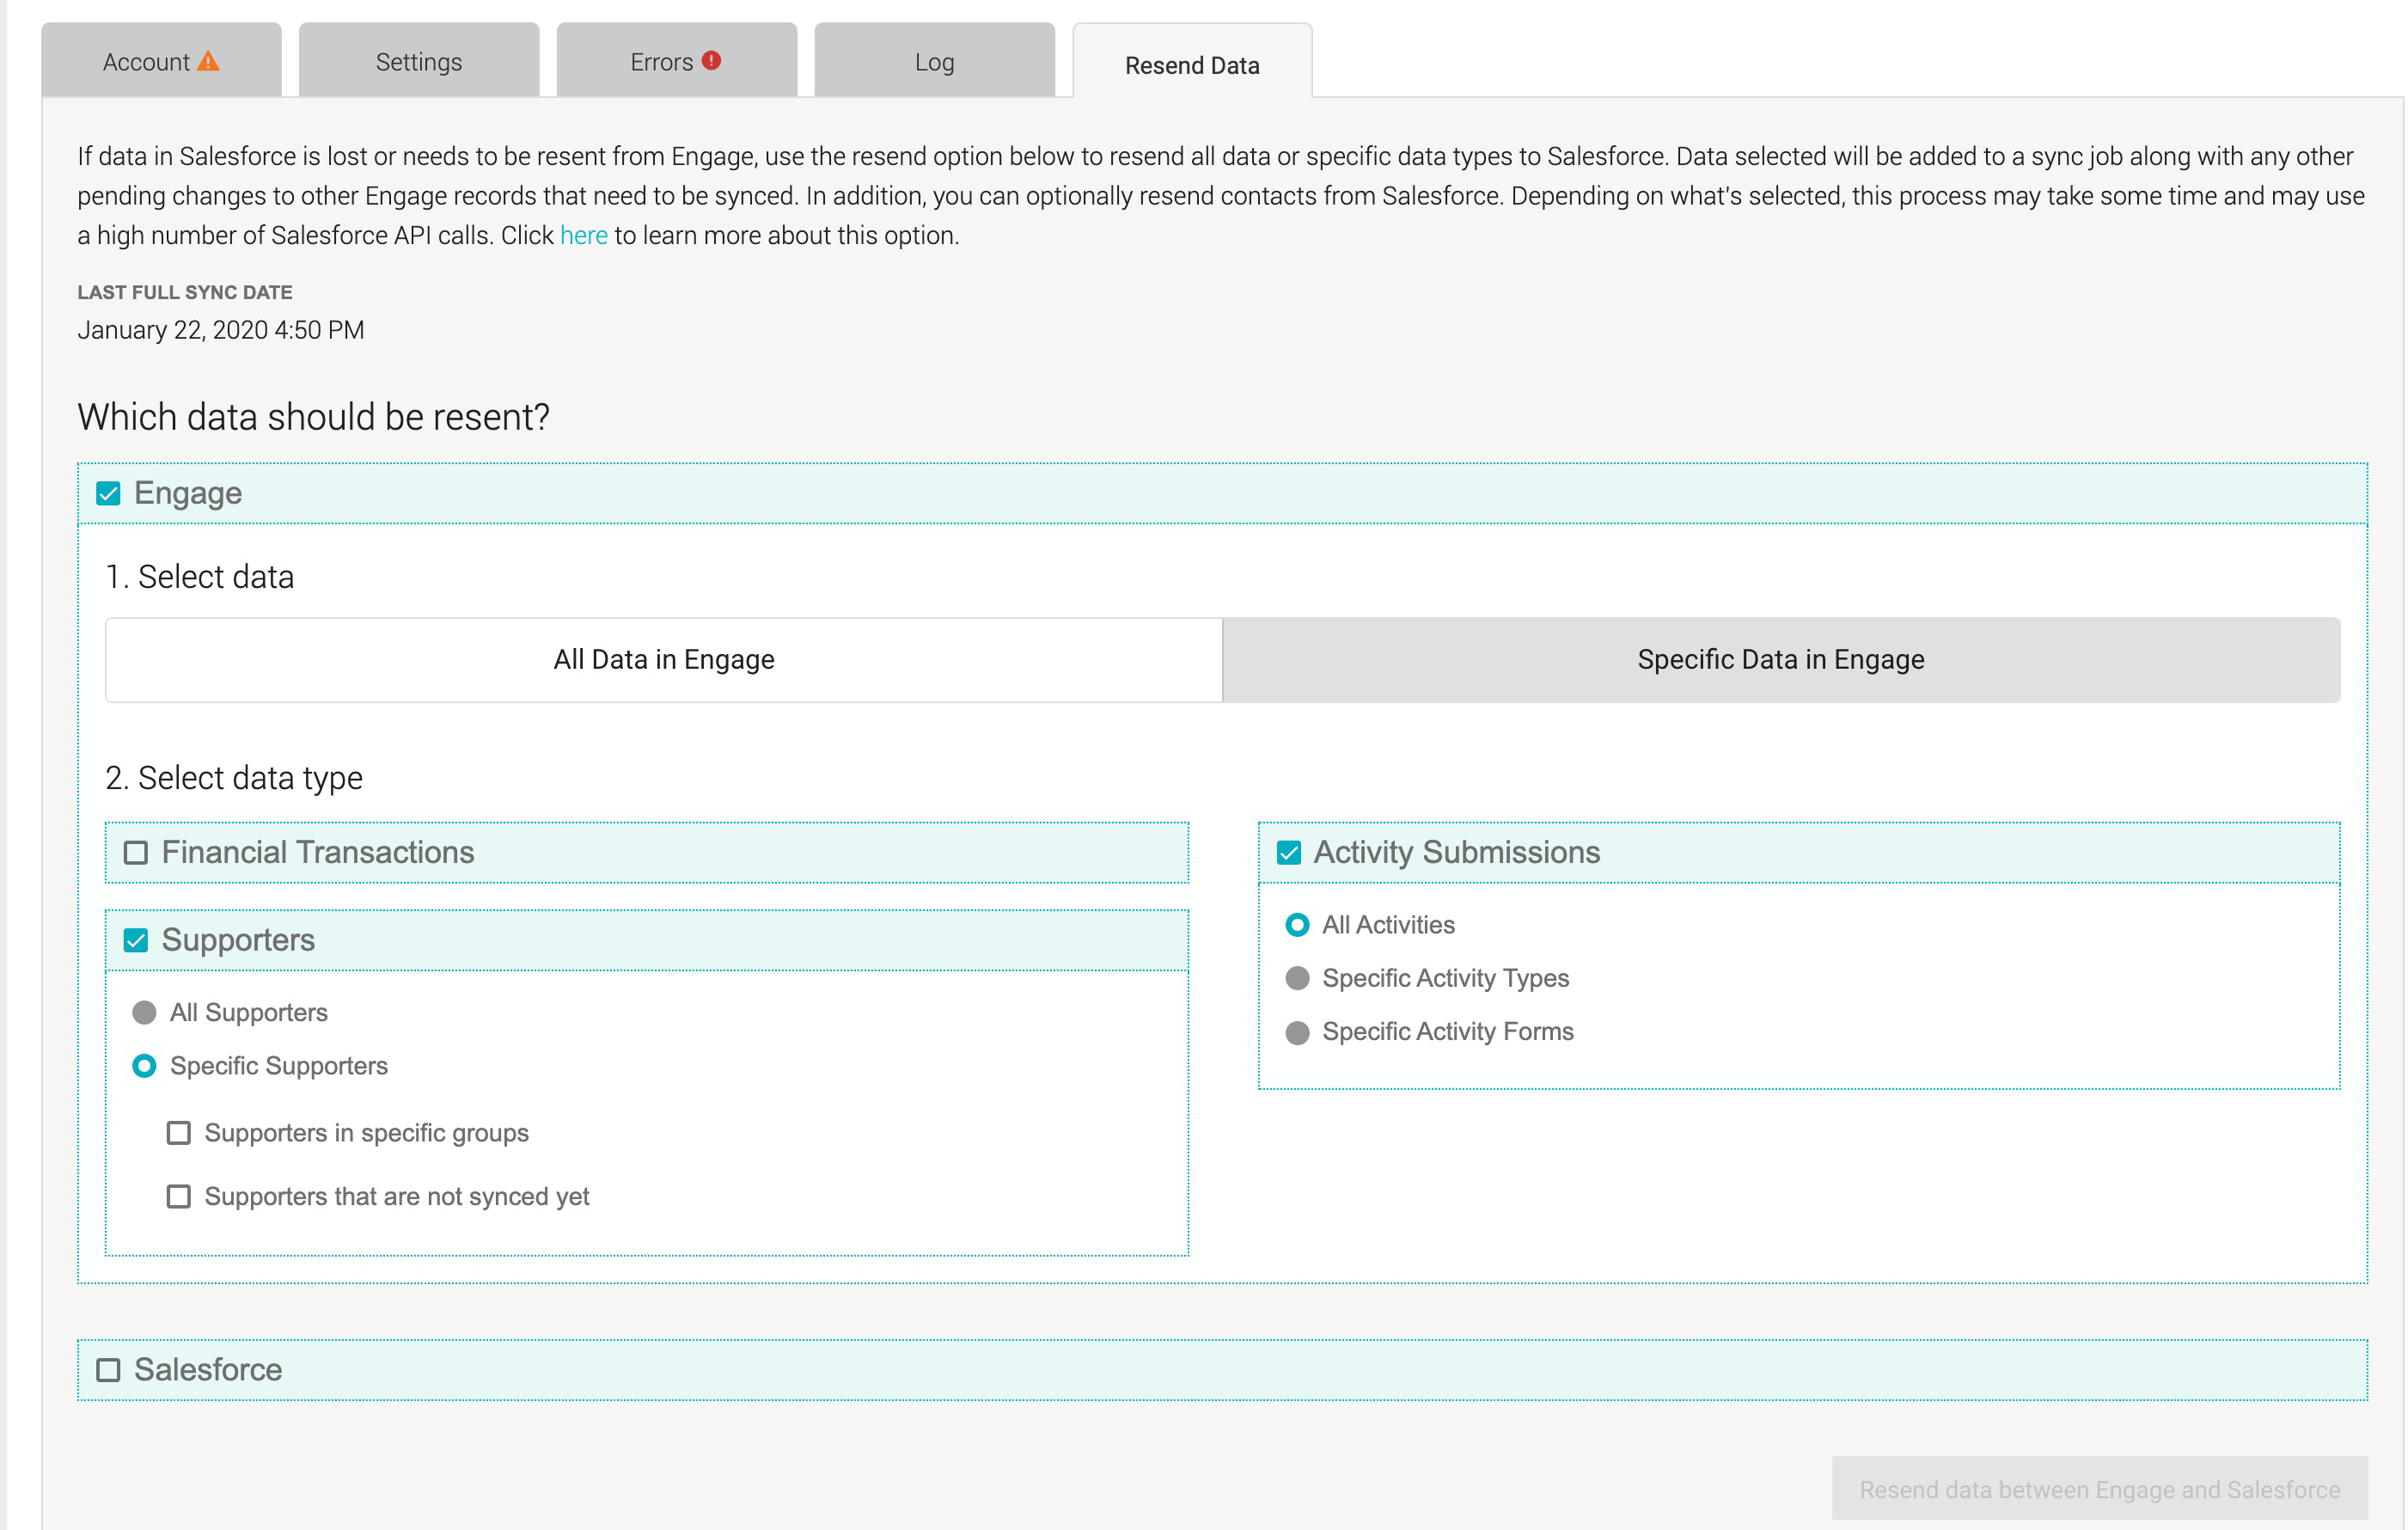2408x1530 pixels.
Task: Switch to the Settings tab
Action: [419, 61]
